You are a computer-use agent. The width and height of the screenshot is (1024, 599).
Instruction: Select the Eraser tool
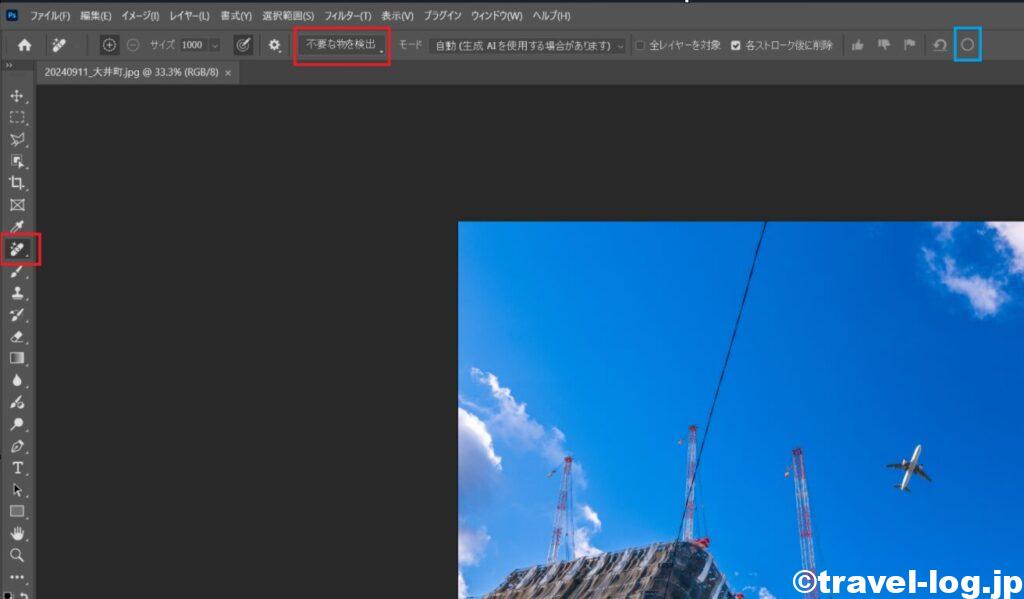17,337
